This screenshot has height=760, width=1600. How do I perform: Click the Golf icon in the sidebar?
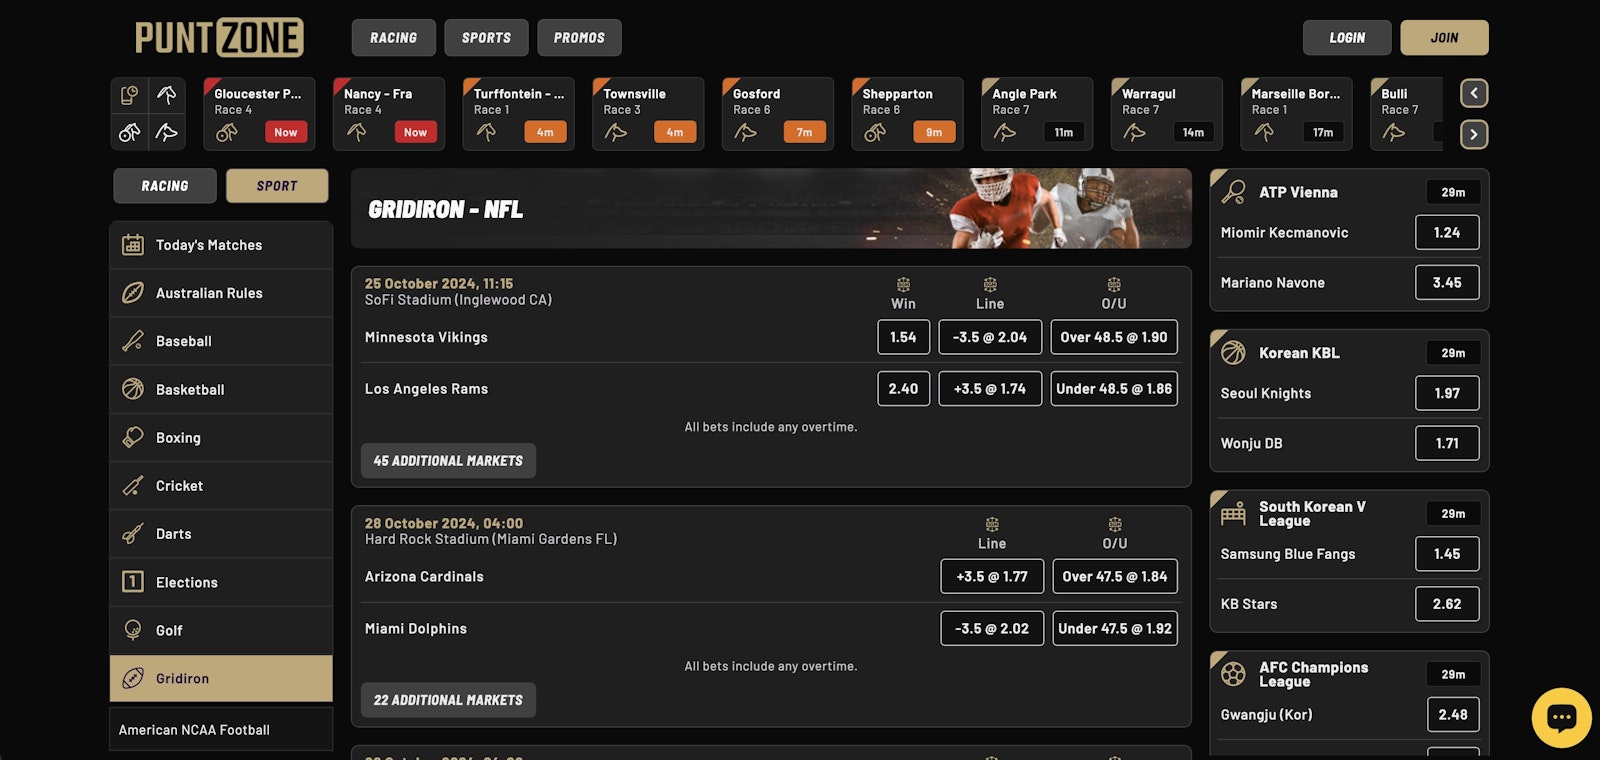pyautogui.click(x=133, y=630)
